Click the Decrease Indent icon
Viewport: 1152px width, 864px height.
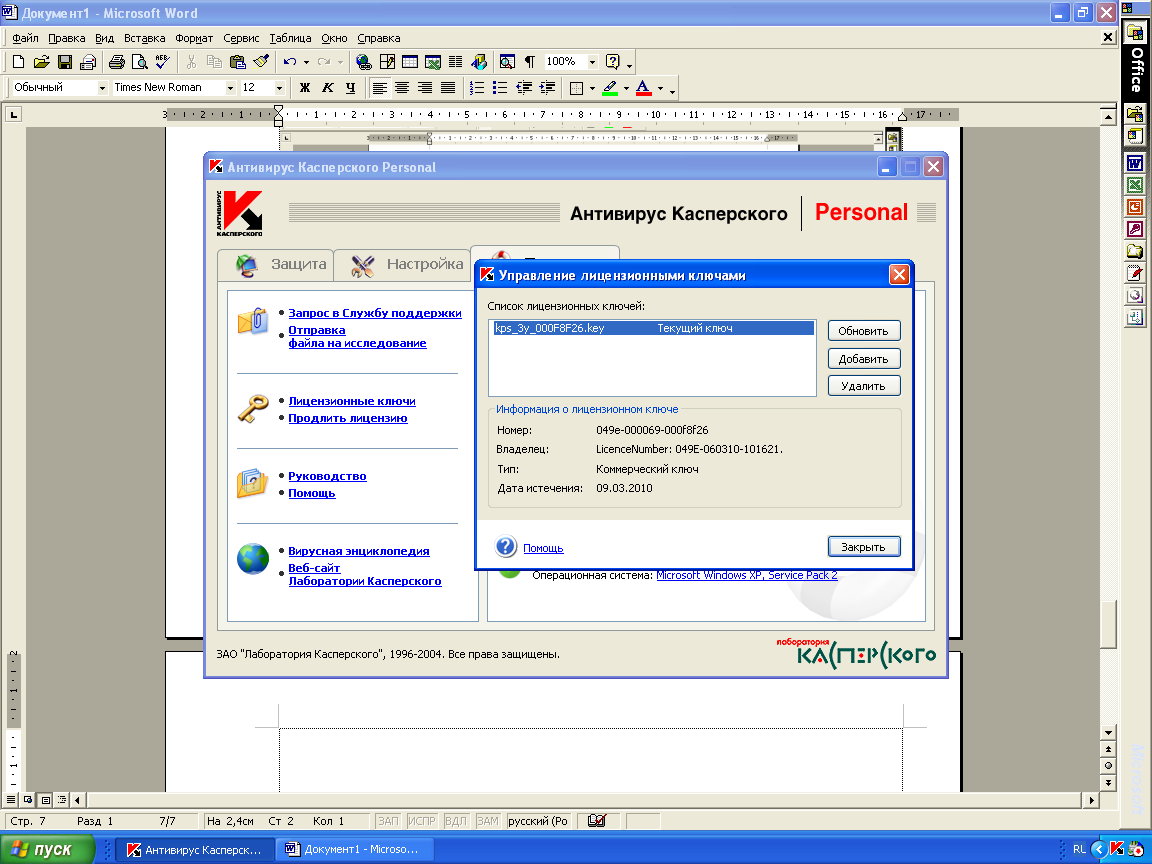pyautogui.click(x=524, y=88)
